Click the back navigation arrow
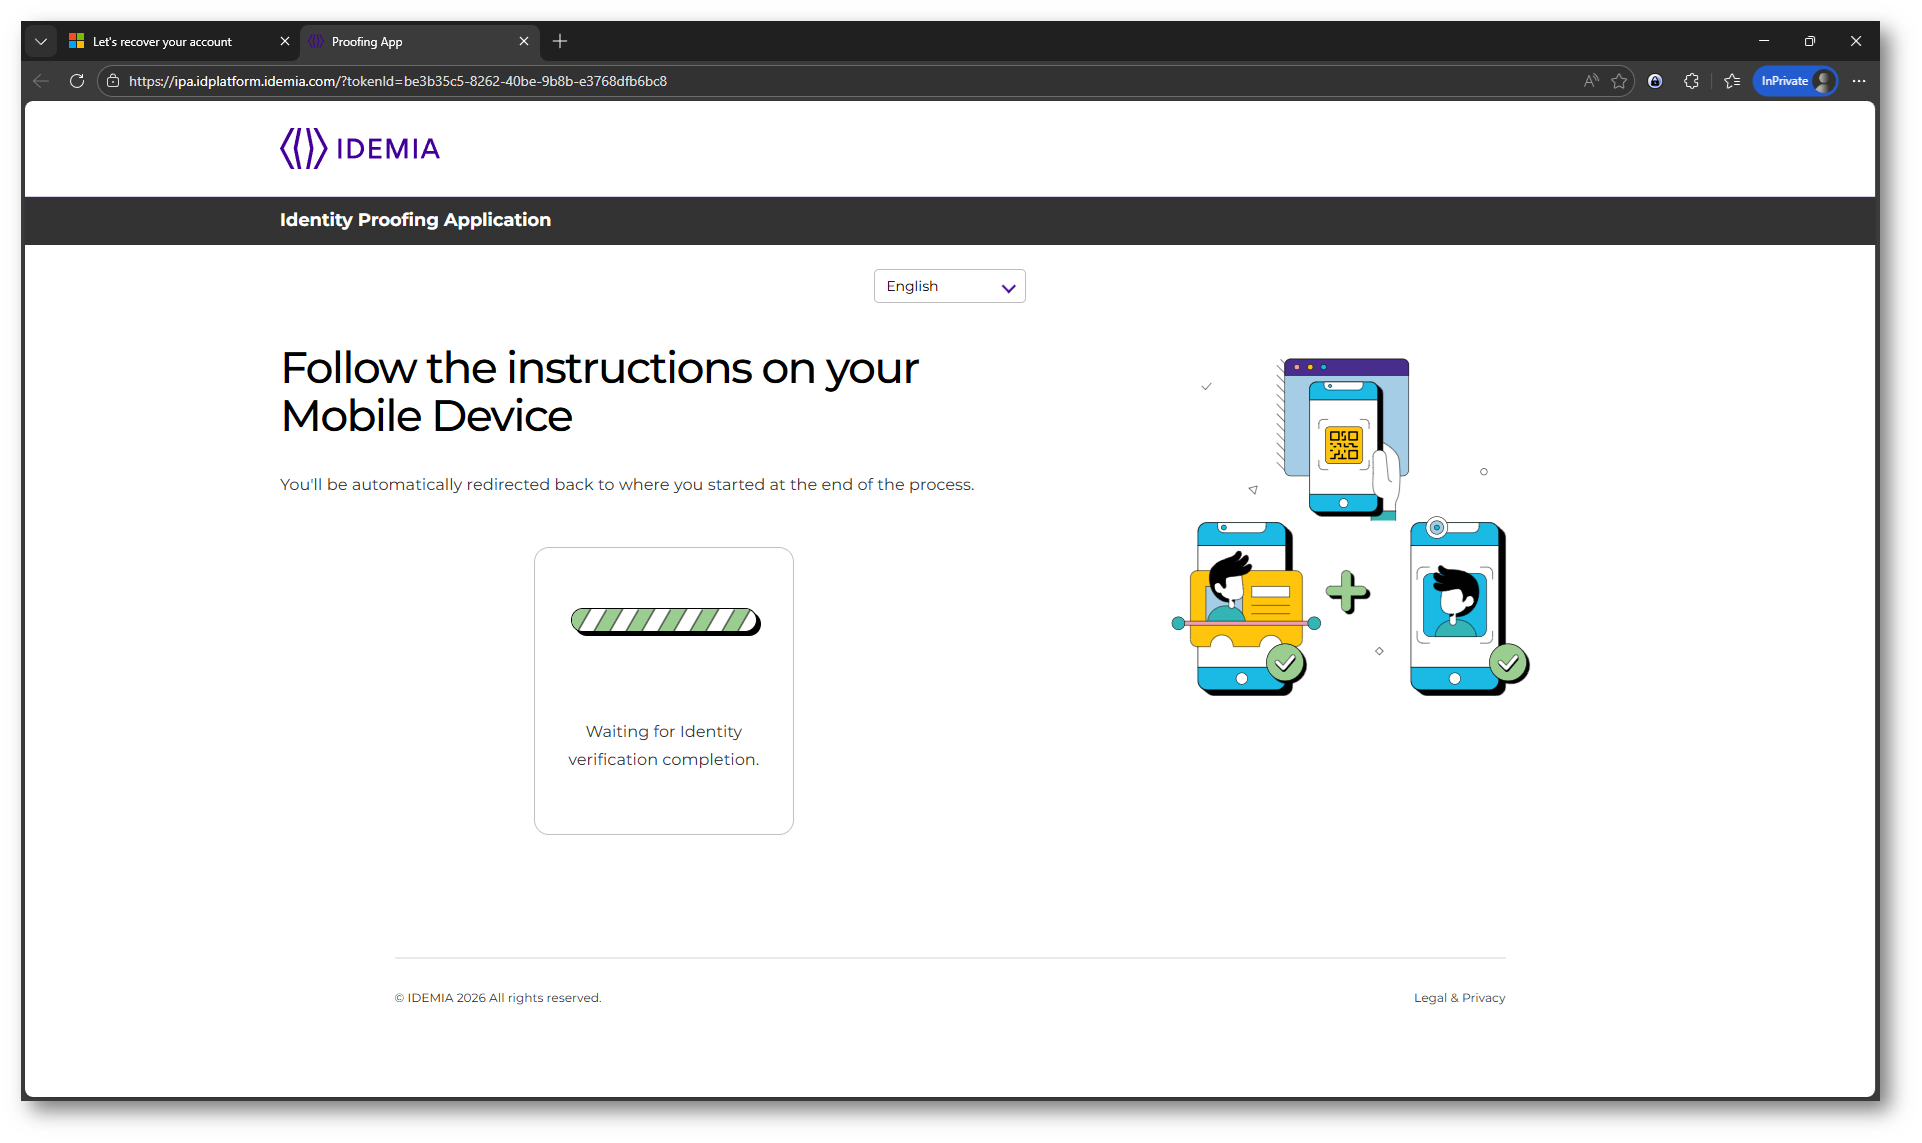The image size is (1922, 1143). click(x=41, y=81)
